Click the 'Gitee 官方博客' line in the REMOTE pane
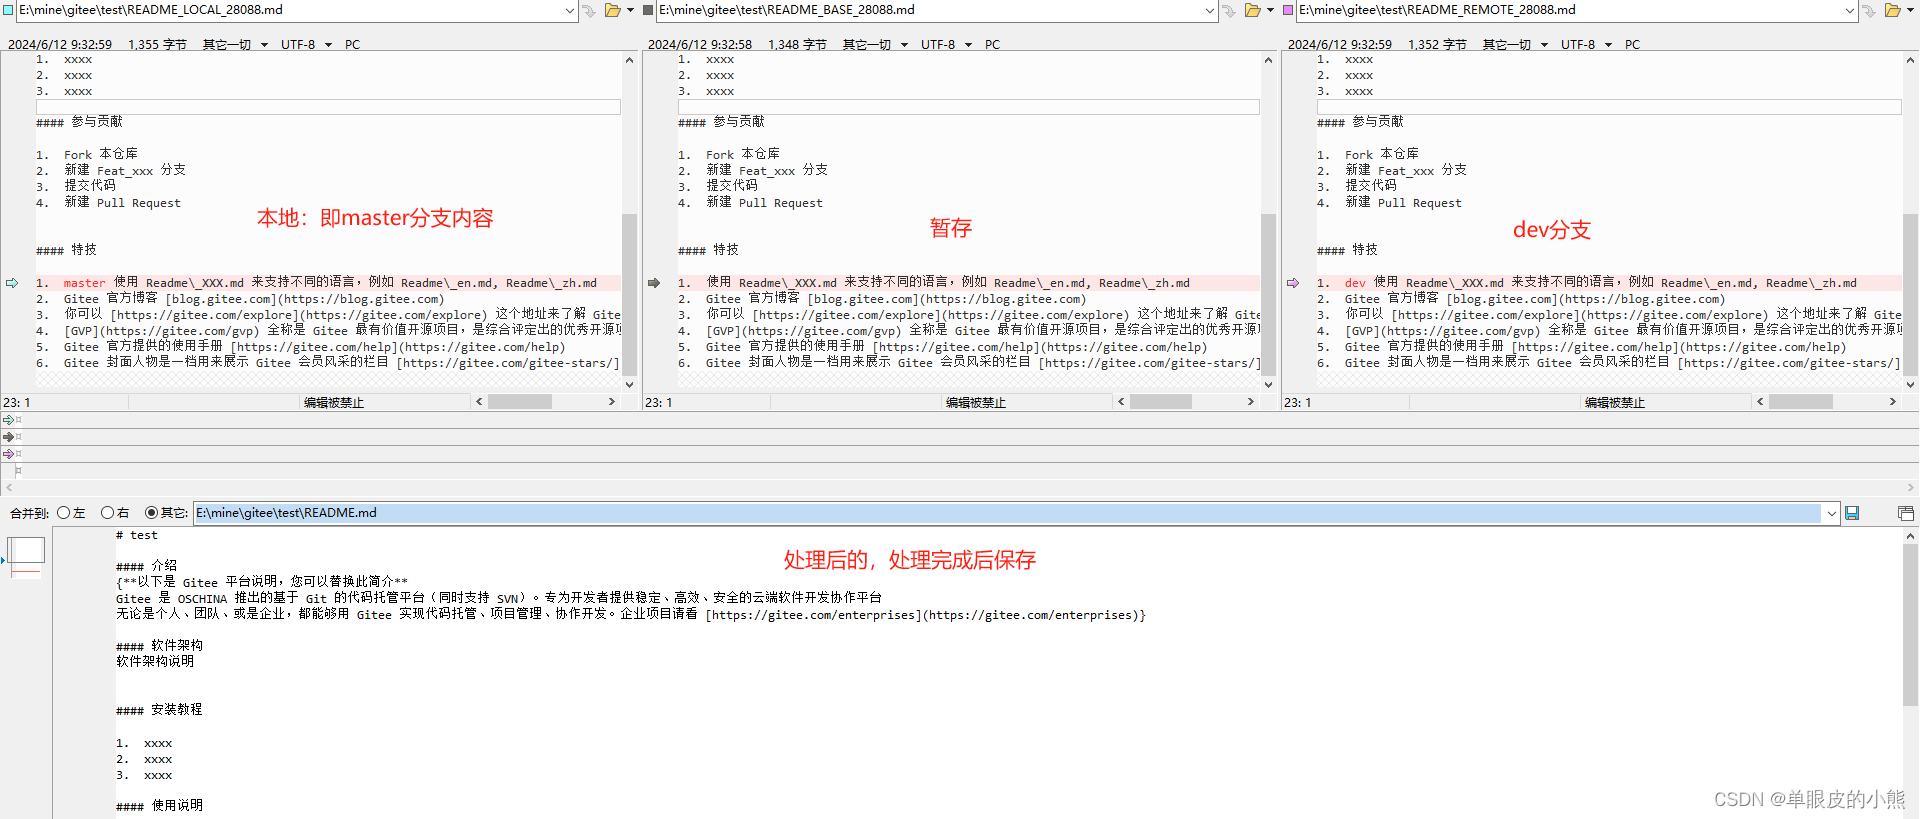Screen dimensions: 1920x819 tap(1521, 299)
